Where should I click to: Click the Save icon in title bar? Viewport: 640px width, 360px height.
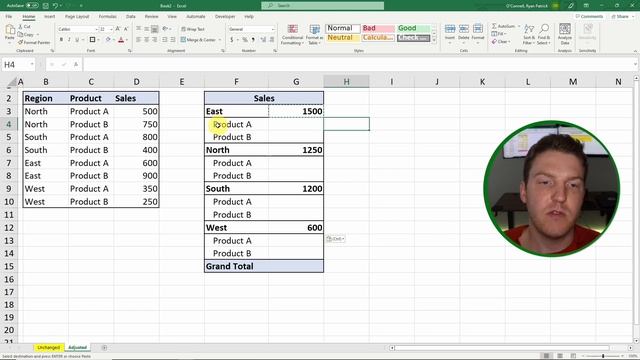[45, 6]
